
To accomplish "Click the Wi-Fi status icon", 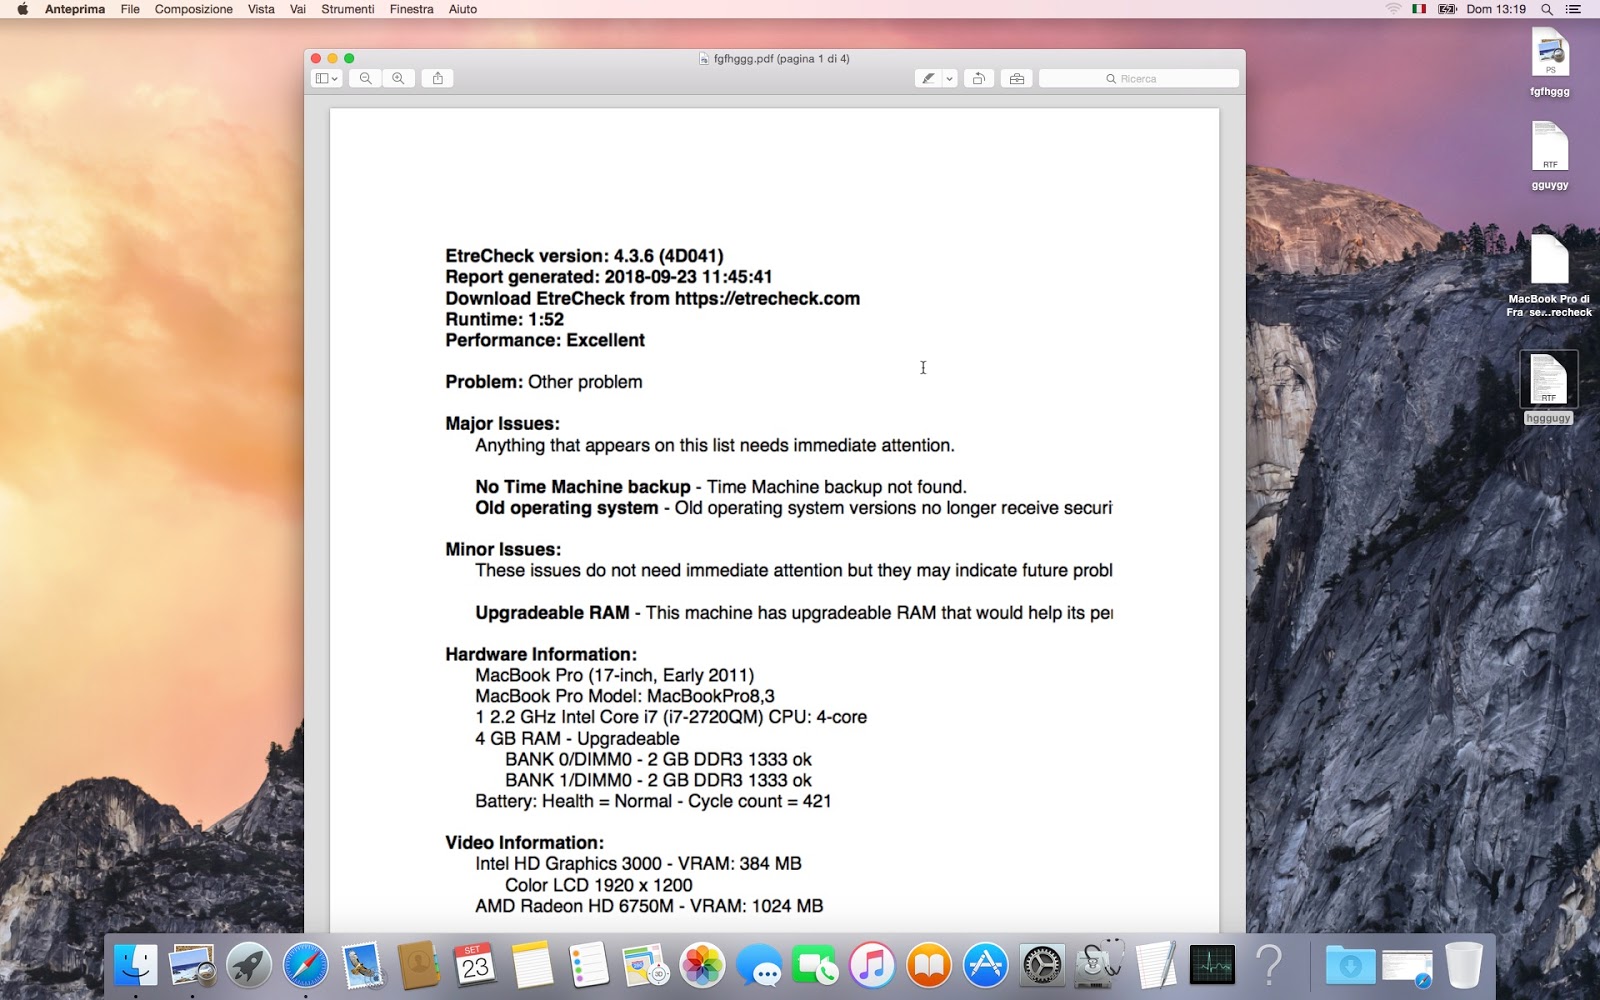I will (1393, 9).
